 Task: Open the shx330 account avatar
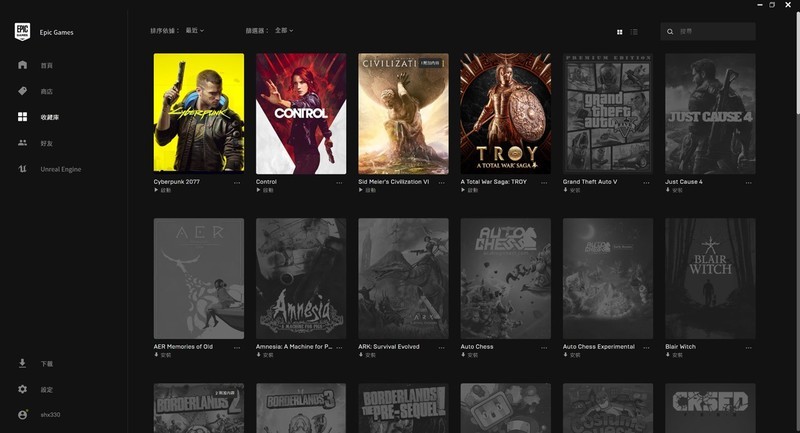[x=22, y=415]
